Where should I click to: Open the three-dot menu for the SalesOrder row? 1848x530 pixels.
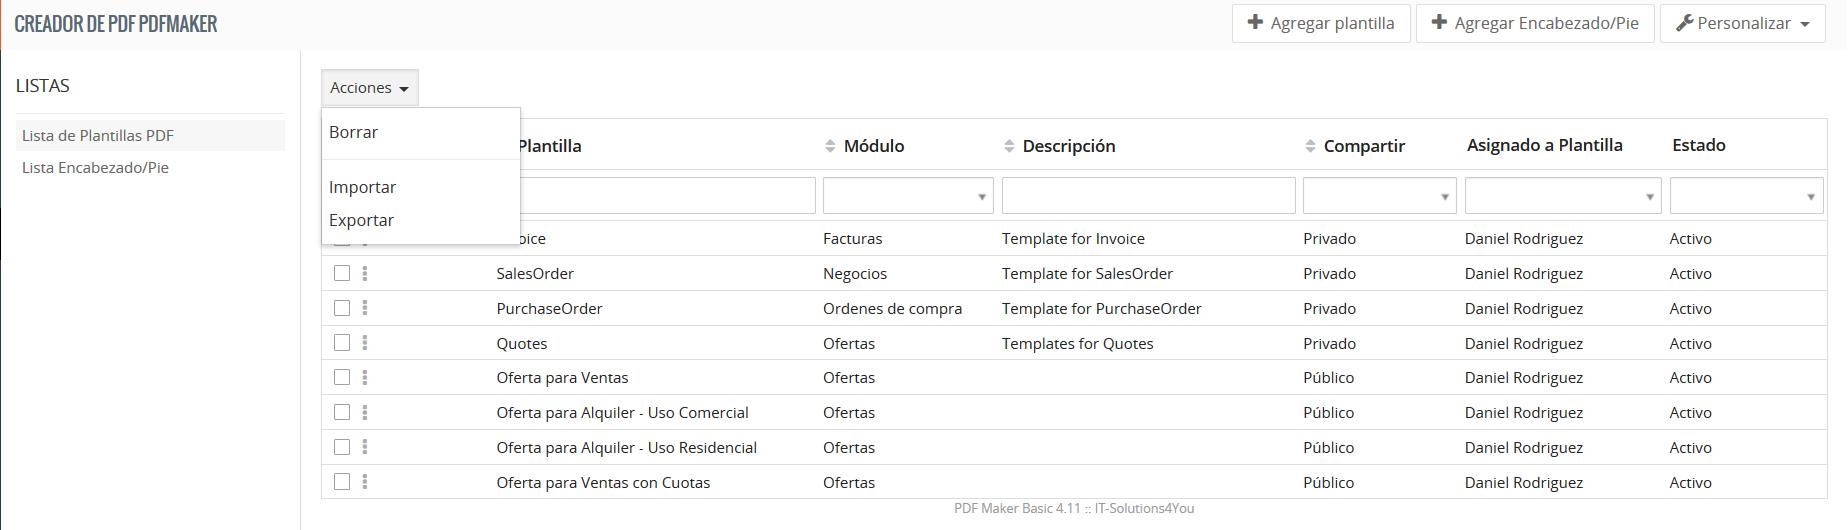pos(365,273)
